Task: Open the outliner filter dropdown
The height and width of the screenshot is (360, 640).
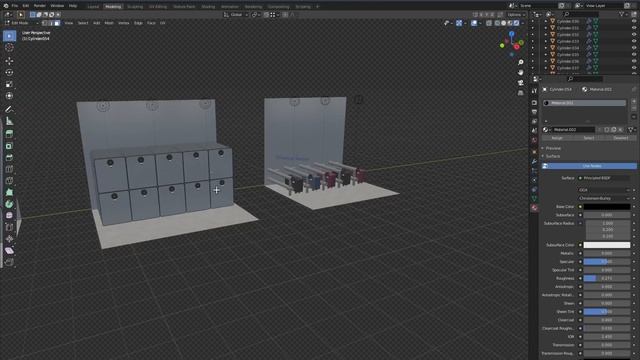Action: click(x=623, y=14)
